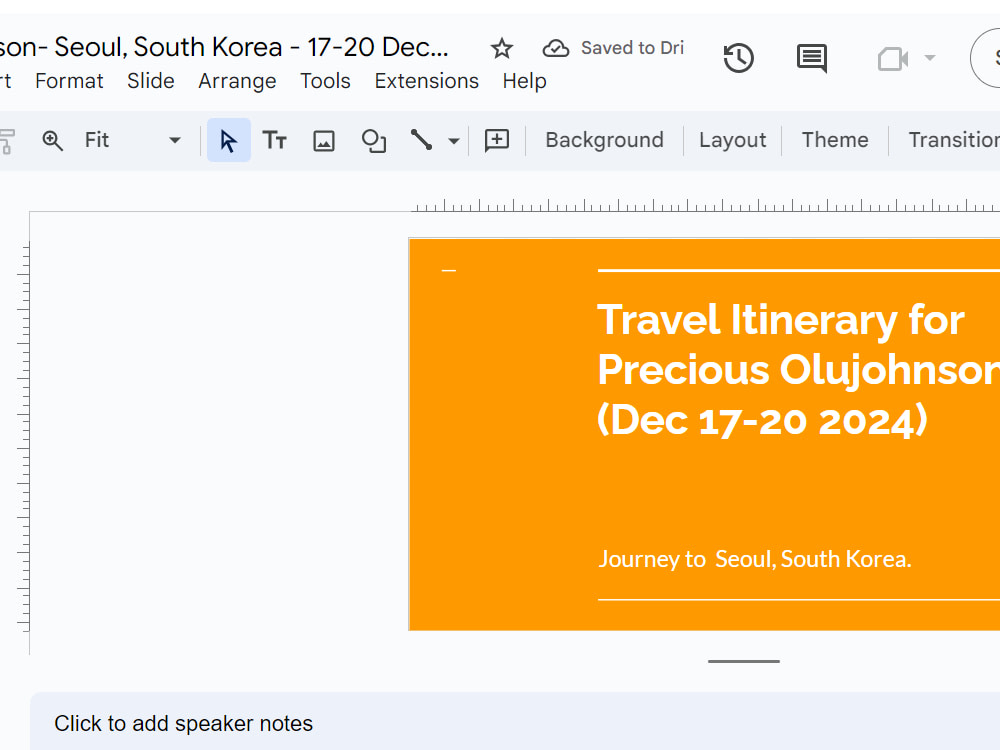The width and height of the screenshot is (1000, 750).
Task: Open the Layout options
Action: pos(733,140)
